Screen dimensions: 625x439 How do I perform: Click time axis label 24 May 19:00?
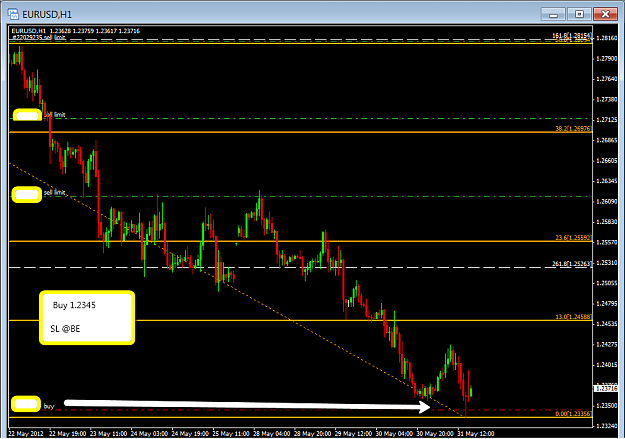[x=190, y=433]
